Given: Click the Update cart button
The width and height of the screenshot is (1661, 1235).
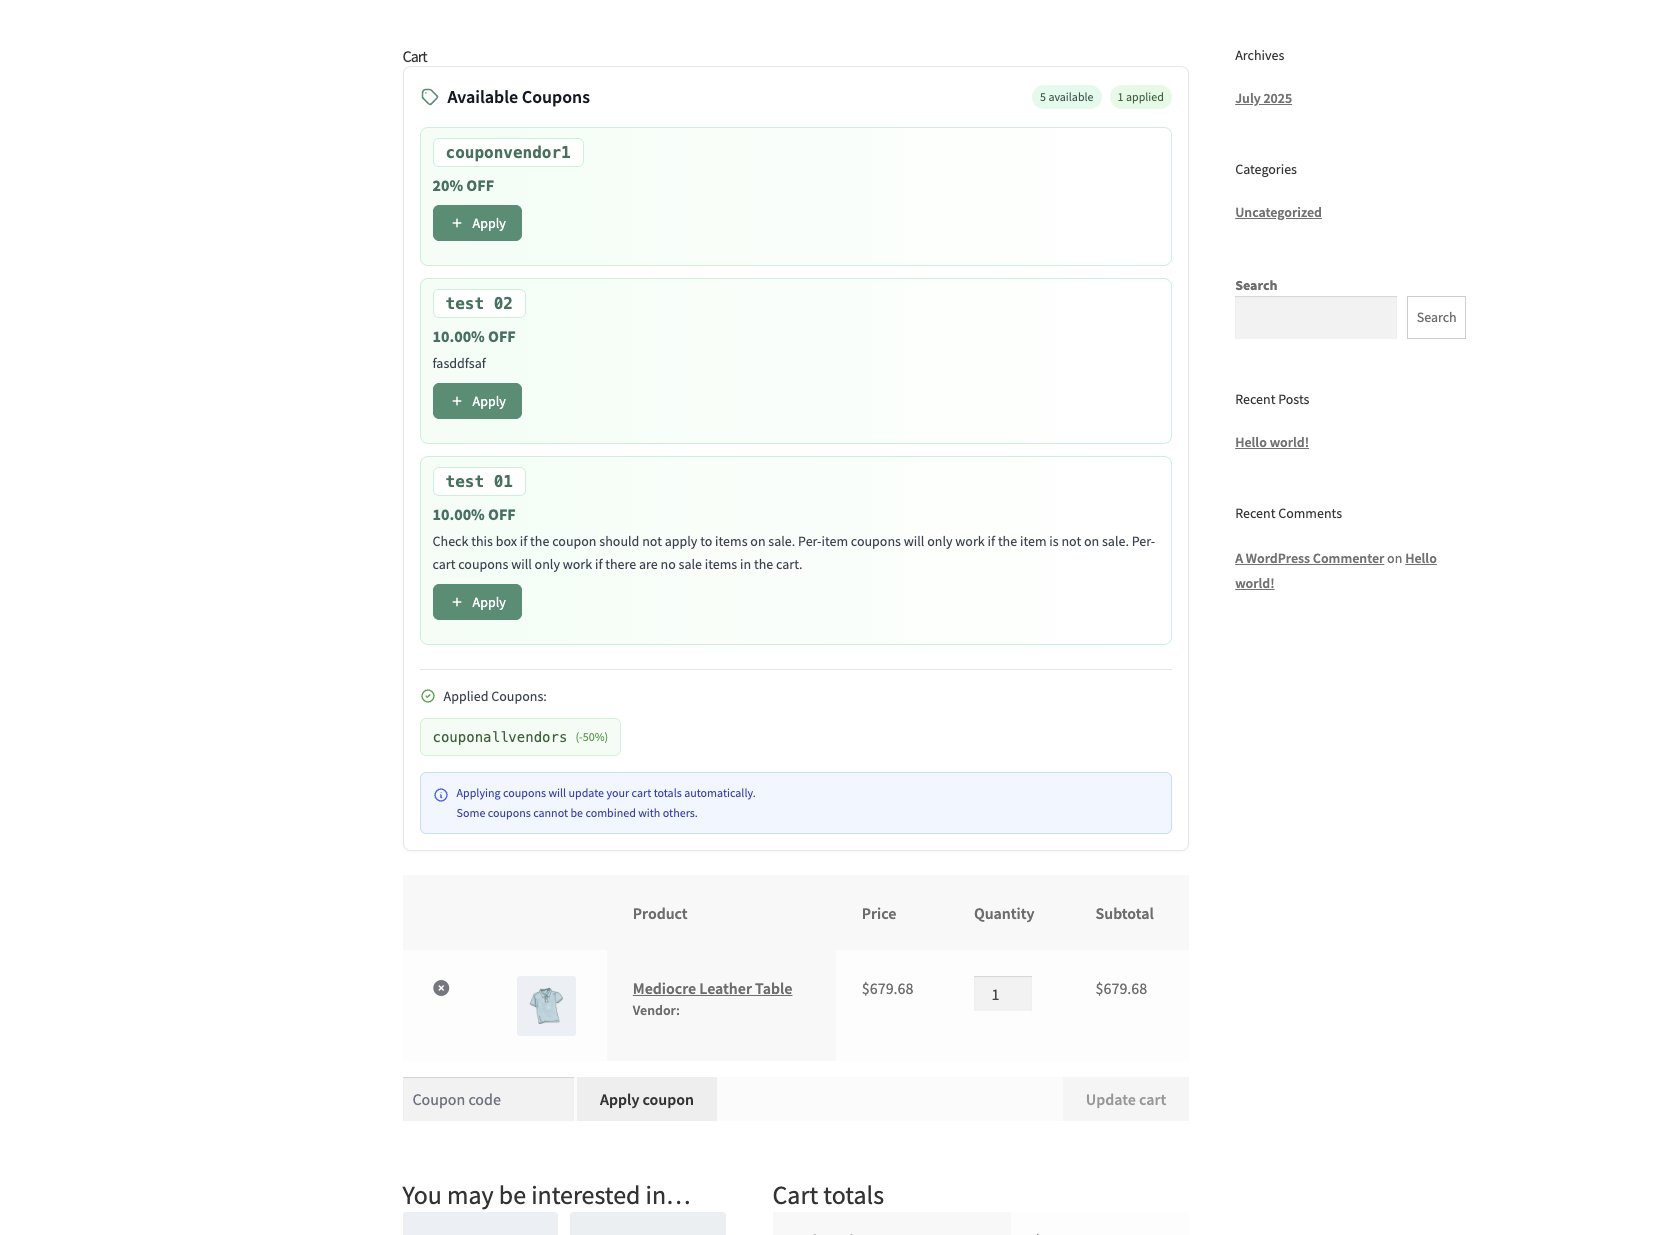Looking at the screenshot, I should (1125, 1099).
